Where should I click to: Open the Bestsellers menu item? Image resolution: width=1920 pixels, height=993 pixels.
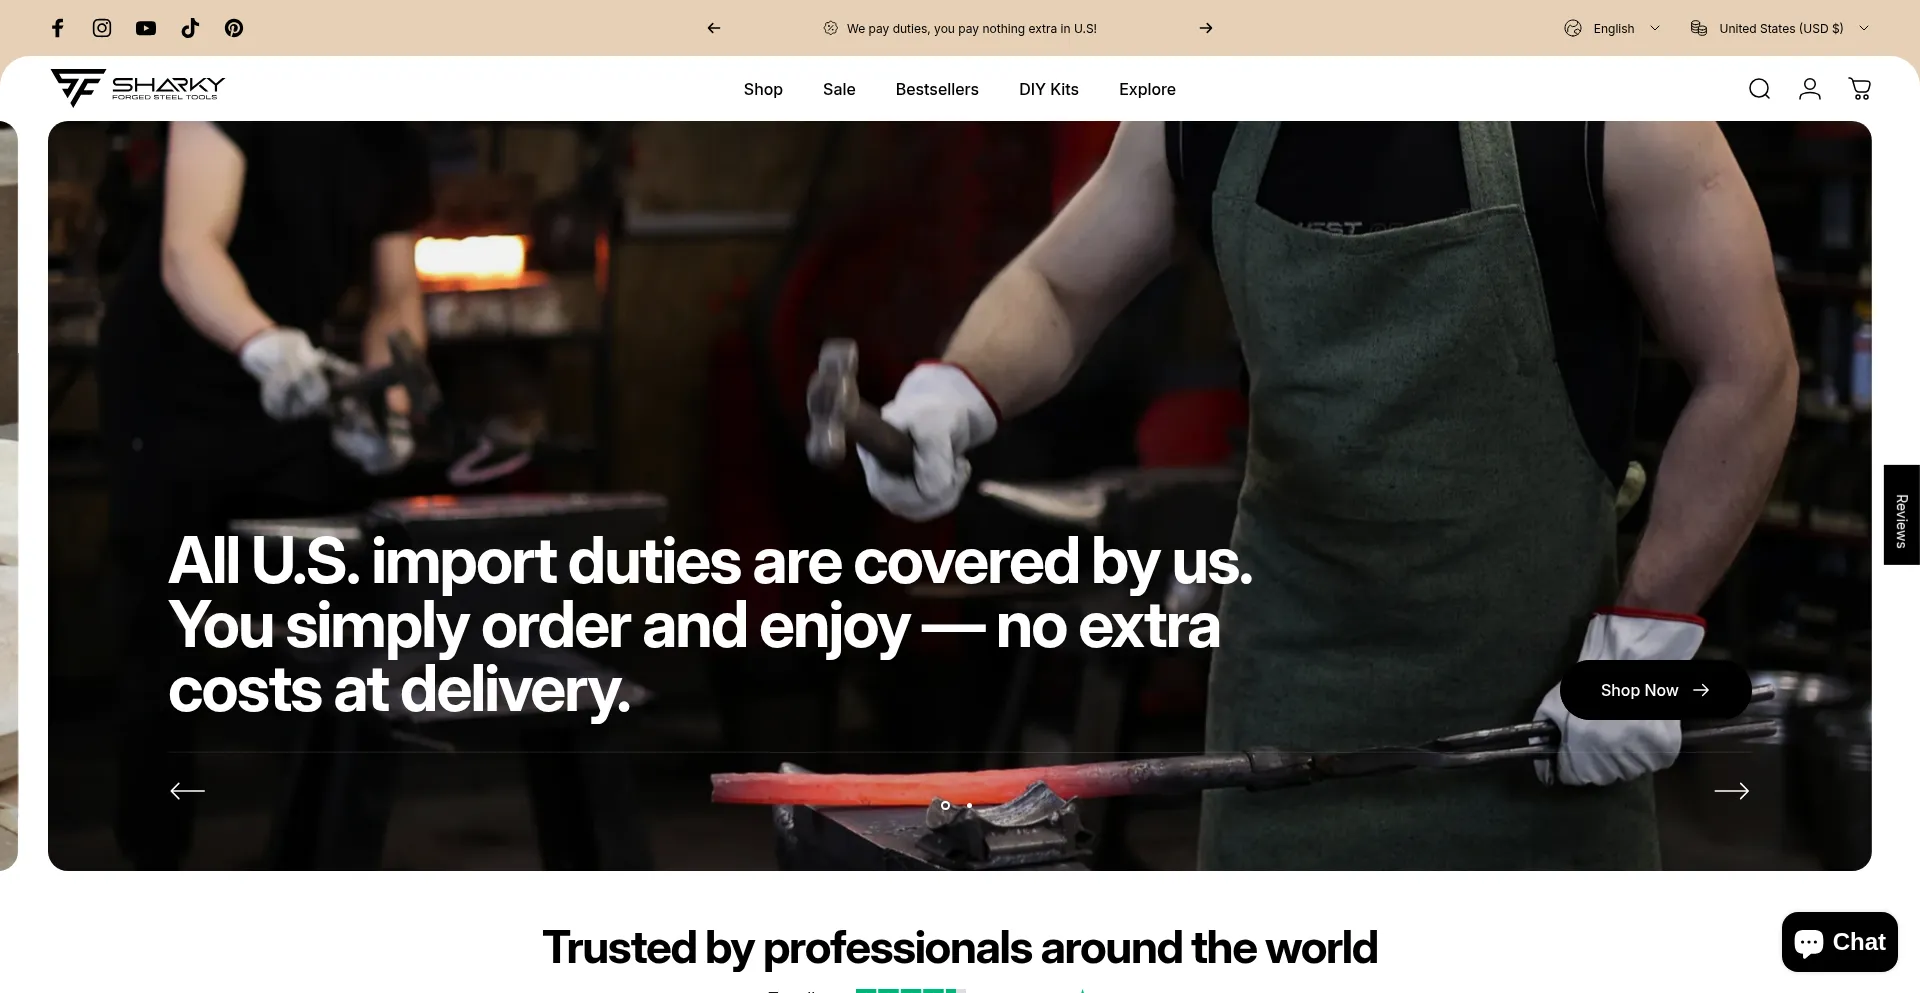click(937, 89)
